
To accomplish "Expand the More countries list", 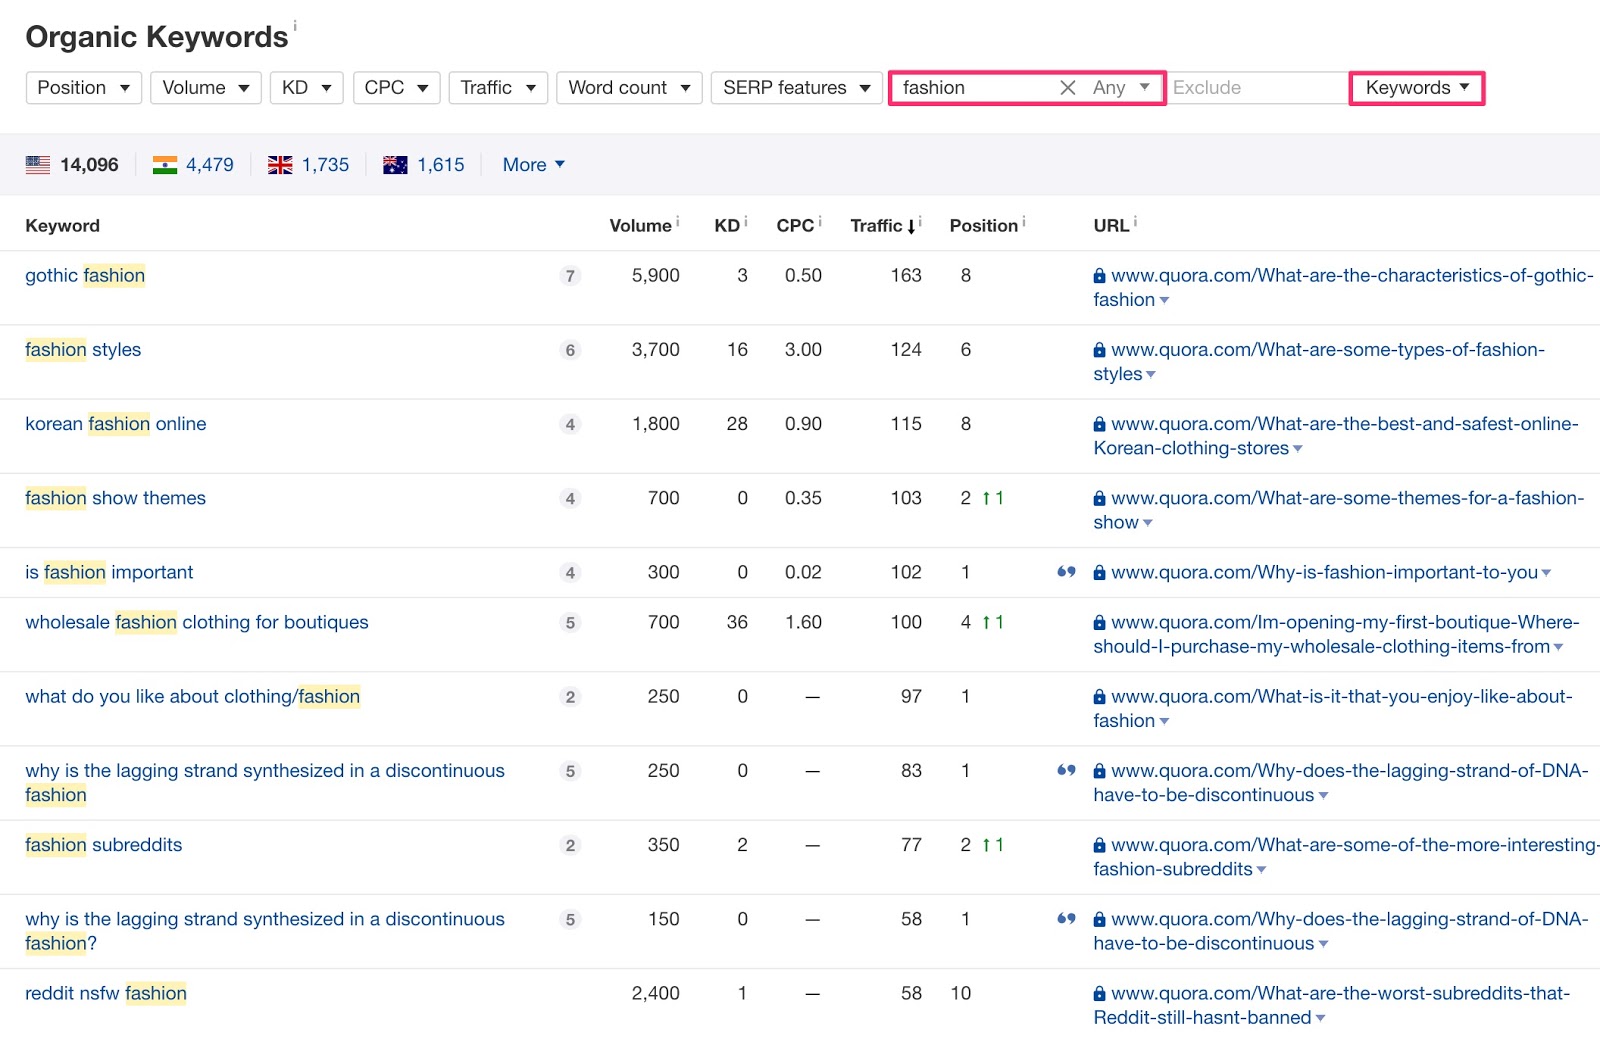I will click(x=533, y=164).
